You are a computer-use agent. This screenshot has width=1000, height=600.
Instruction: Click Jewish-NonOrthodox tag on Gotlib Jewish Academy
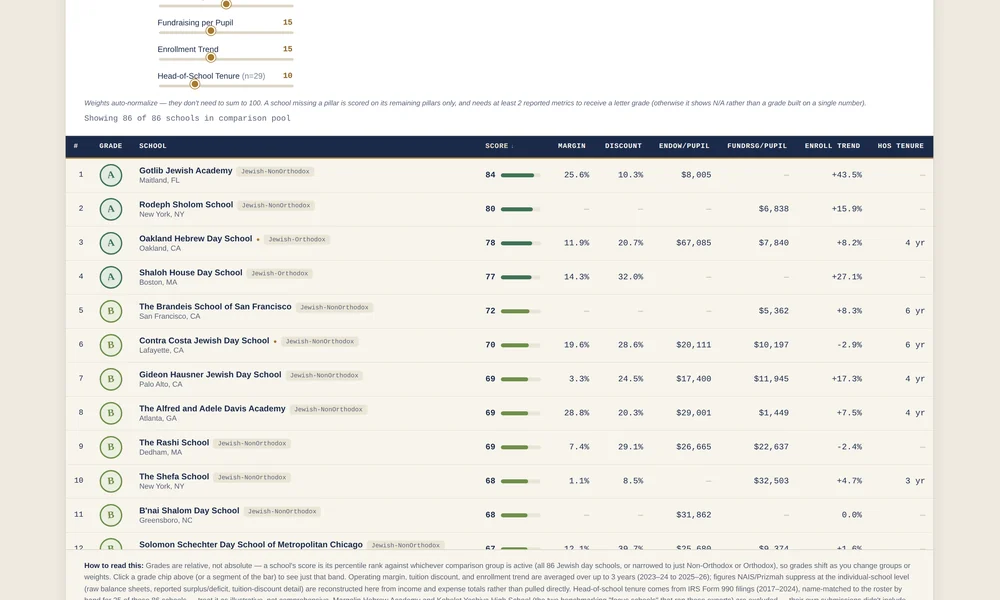(275, 172)
